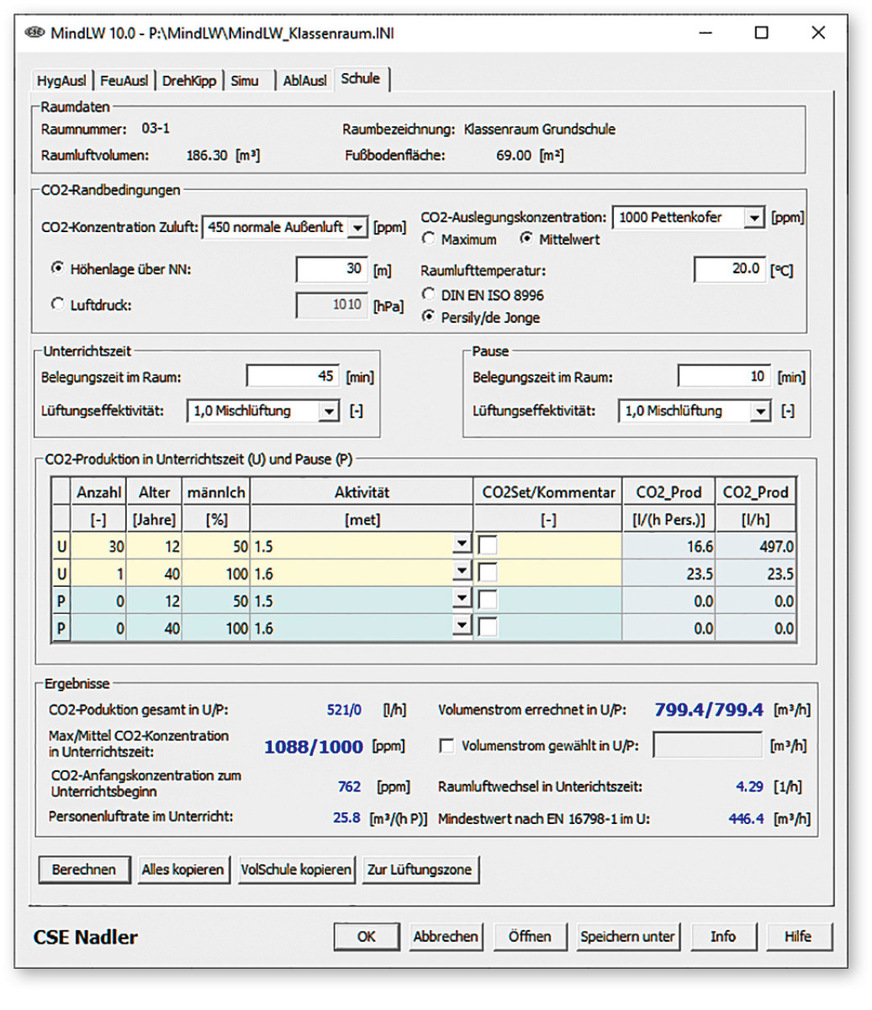Open activity dropdown arrow in first P row
872x1010 pixels.
click(x=461, y=599)
